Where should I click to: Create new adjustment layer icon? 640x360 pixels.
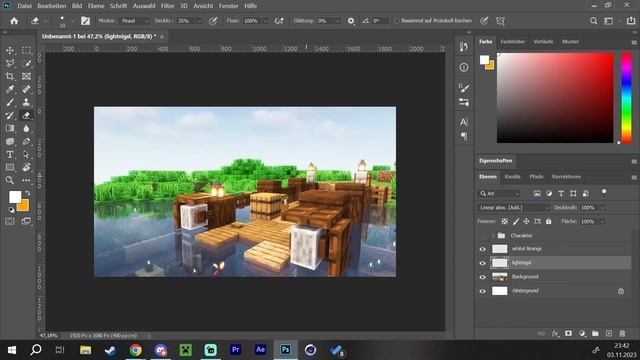pos(582,333)
